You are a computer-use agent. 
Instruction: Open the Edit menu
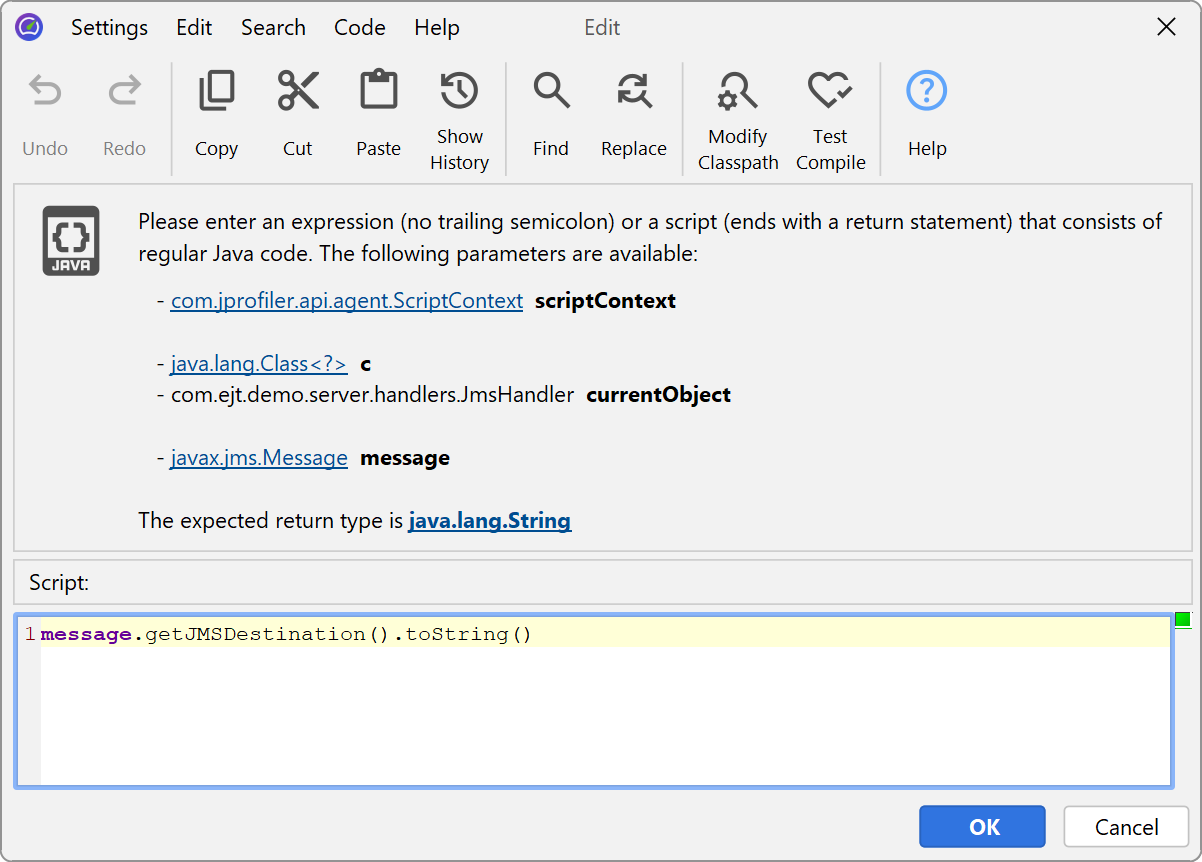click(194, 28)
